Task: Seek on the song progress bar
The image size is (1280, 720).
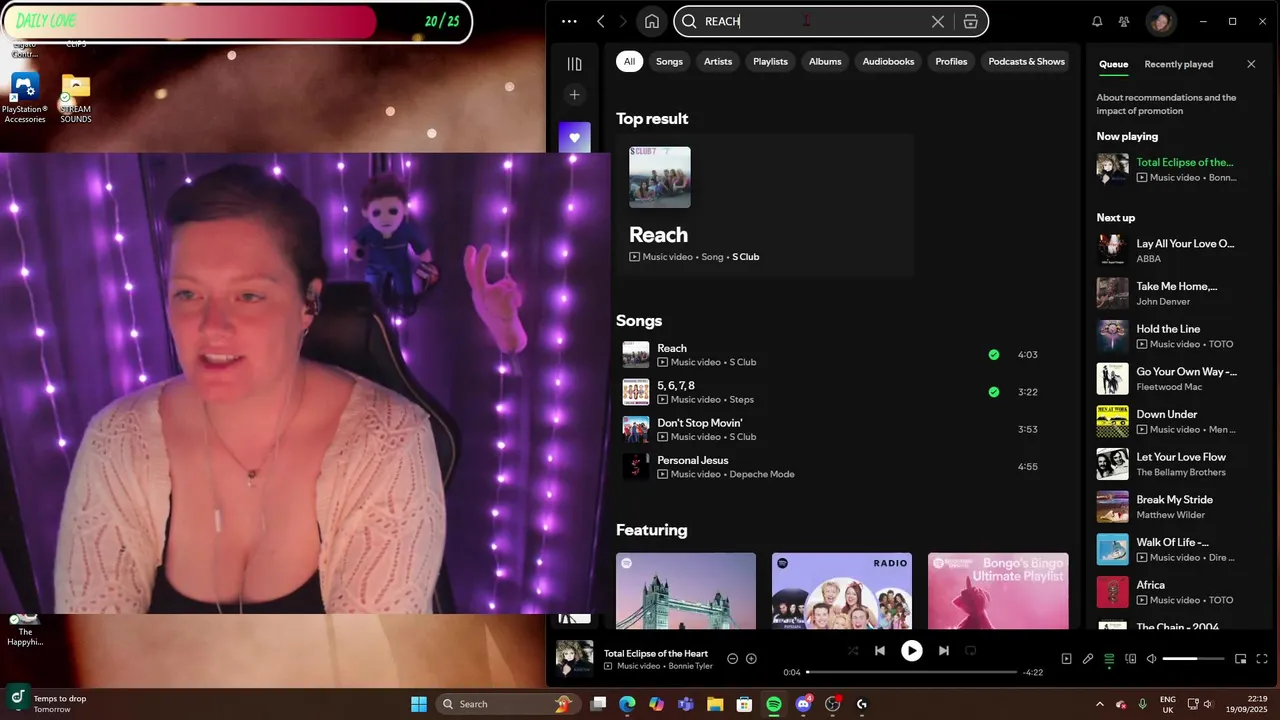Action: click(911, 672)
